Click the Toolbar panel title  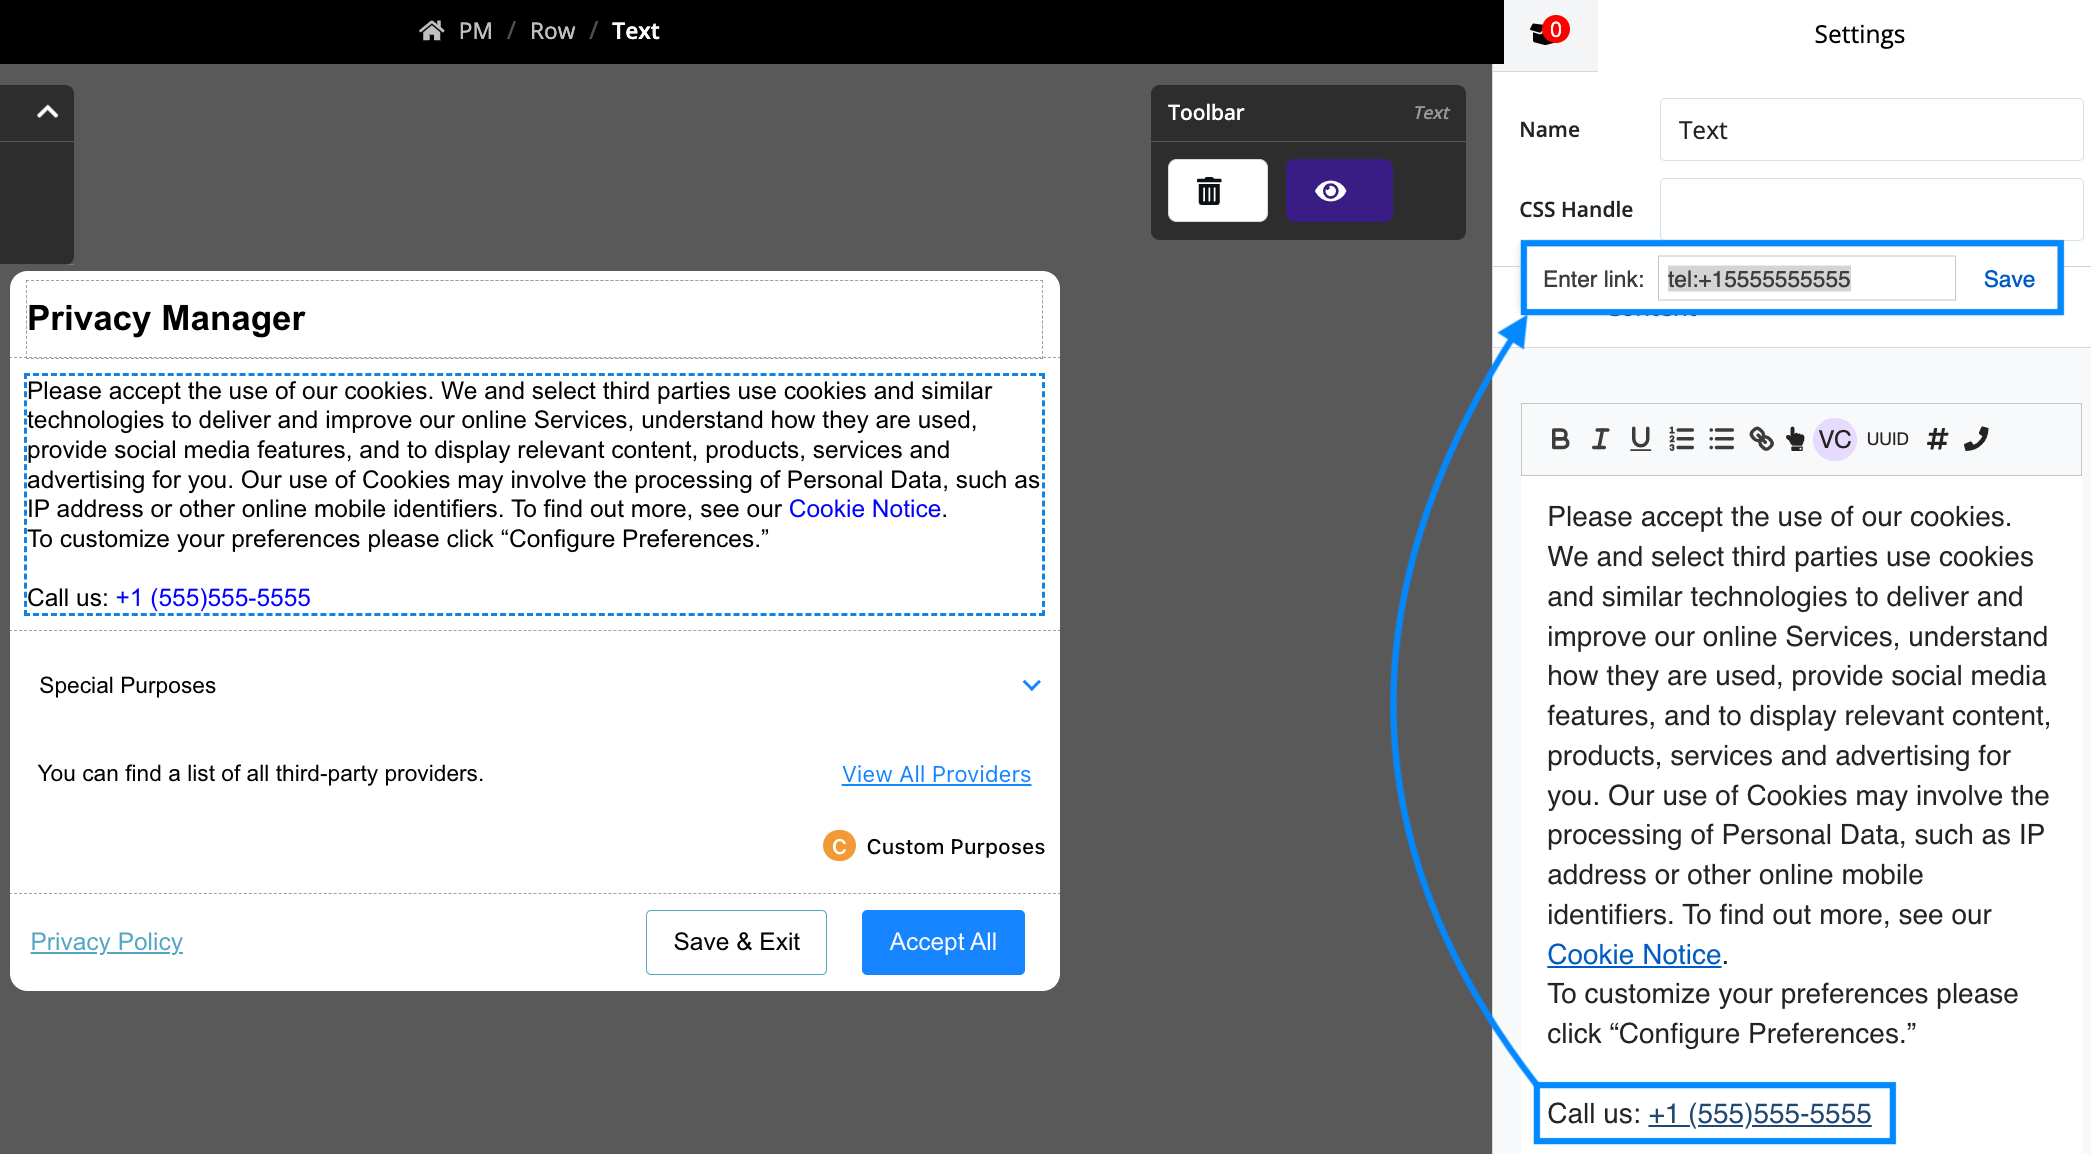tap(1205, 113)
